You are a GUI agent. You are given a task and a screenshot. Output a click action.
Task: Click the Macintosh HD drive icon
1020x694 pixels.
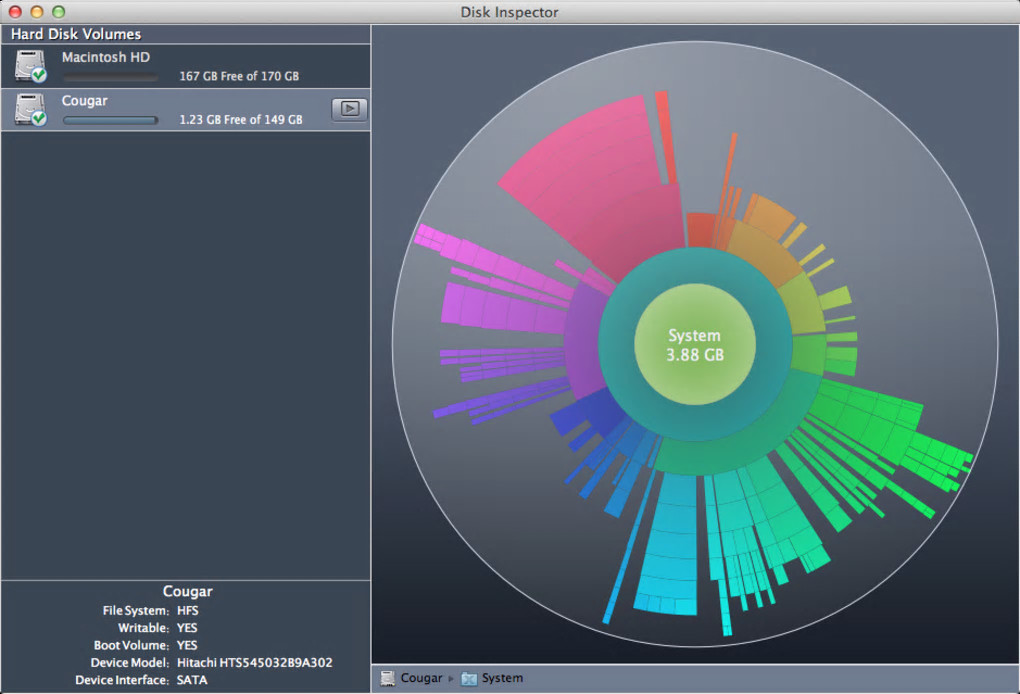click(31, 66)
